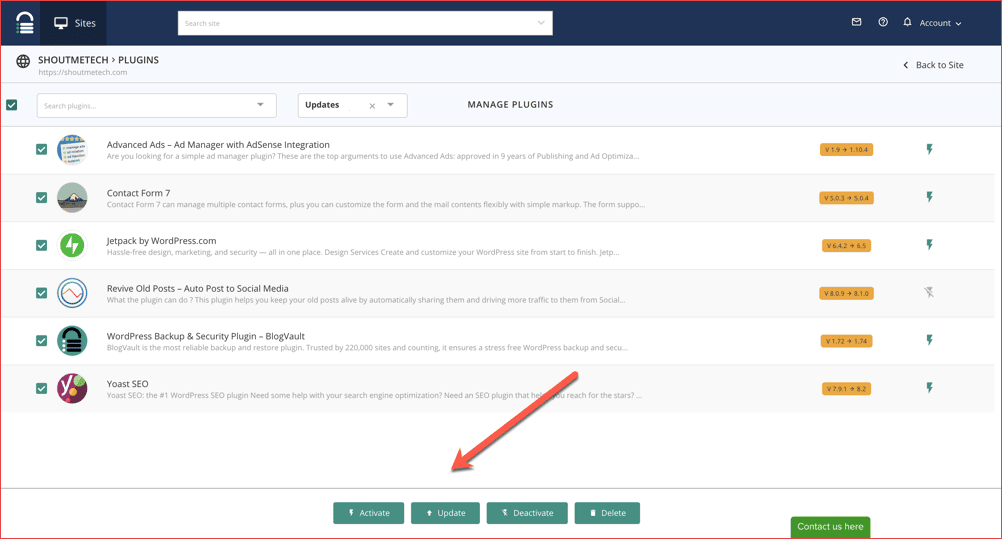Viewport: 1002px width, 539px height.
Task: Click Revive Old Posts plugin title
Action: click(x=197, y=289)
